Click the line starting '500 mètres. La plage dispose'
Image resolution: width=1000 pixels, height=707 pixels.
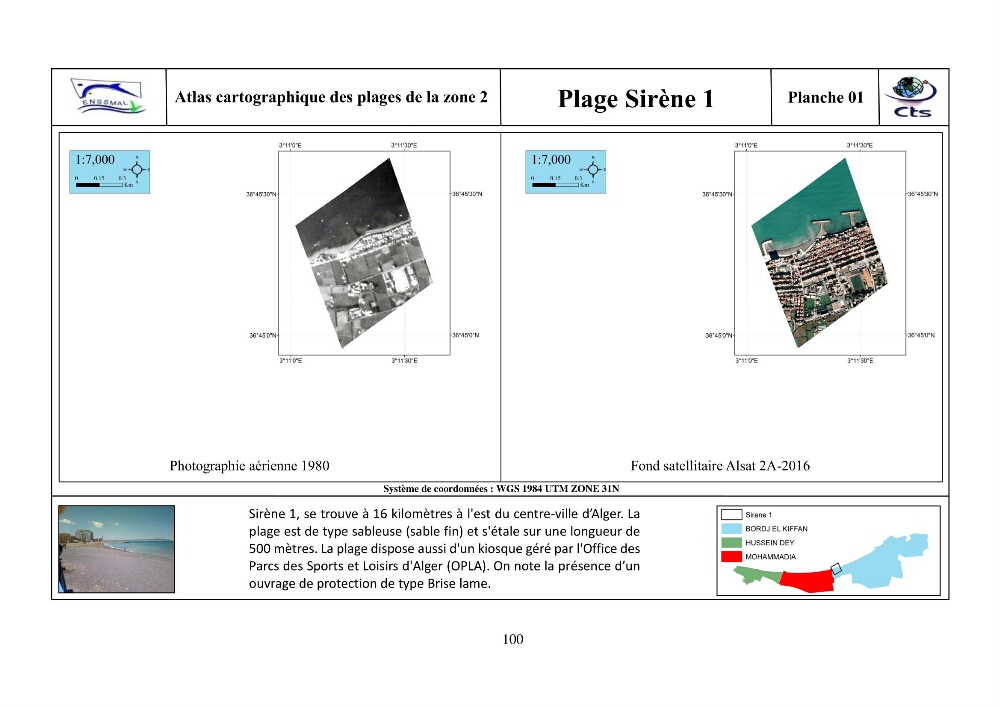[x=445, y=549]
